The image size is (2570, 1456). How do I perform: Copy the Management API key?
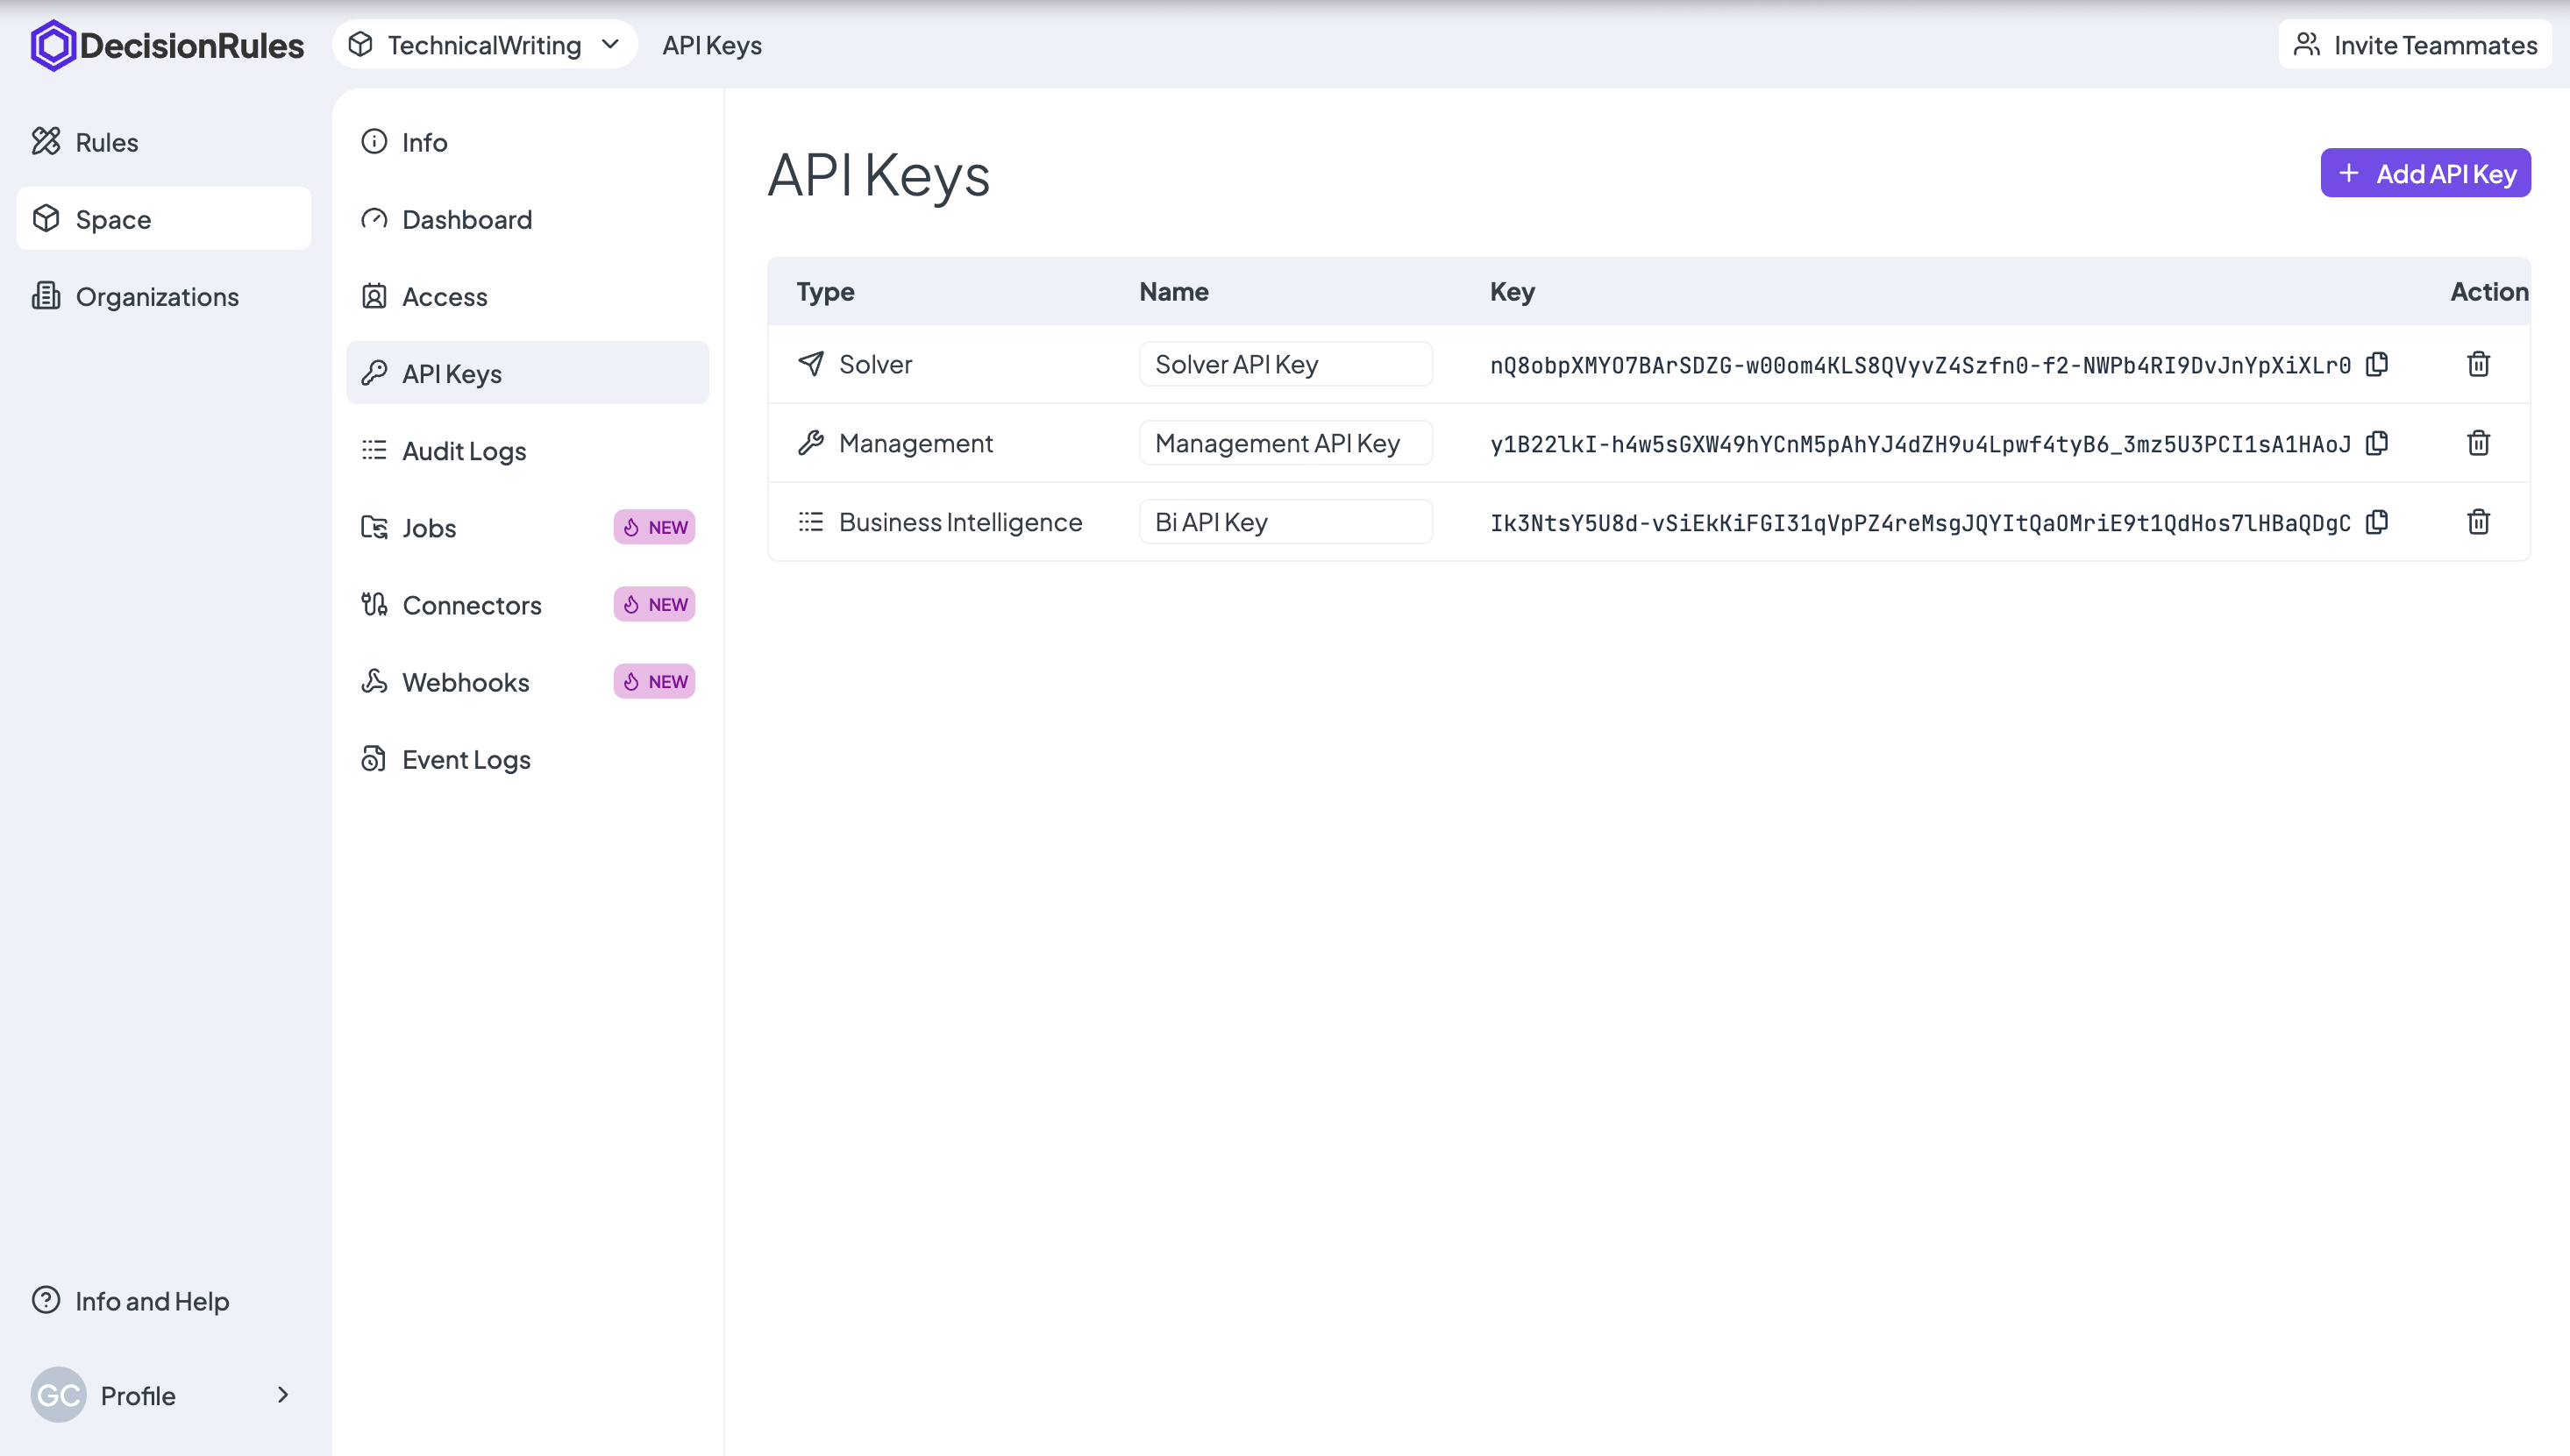2377,443
